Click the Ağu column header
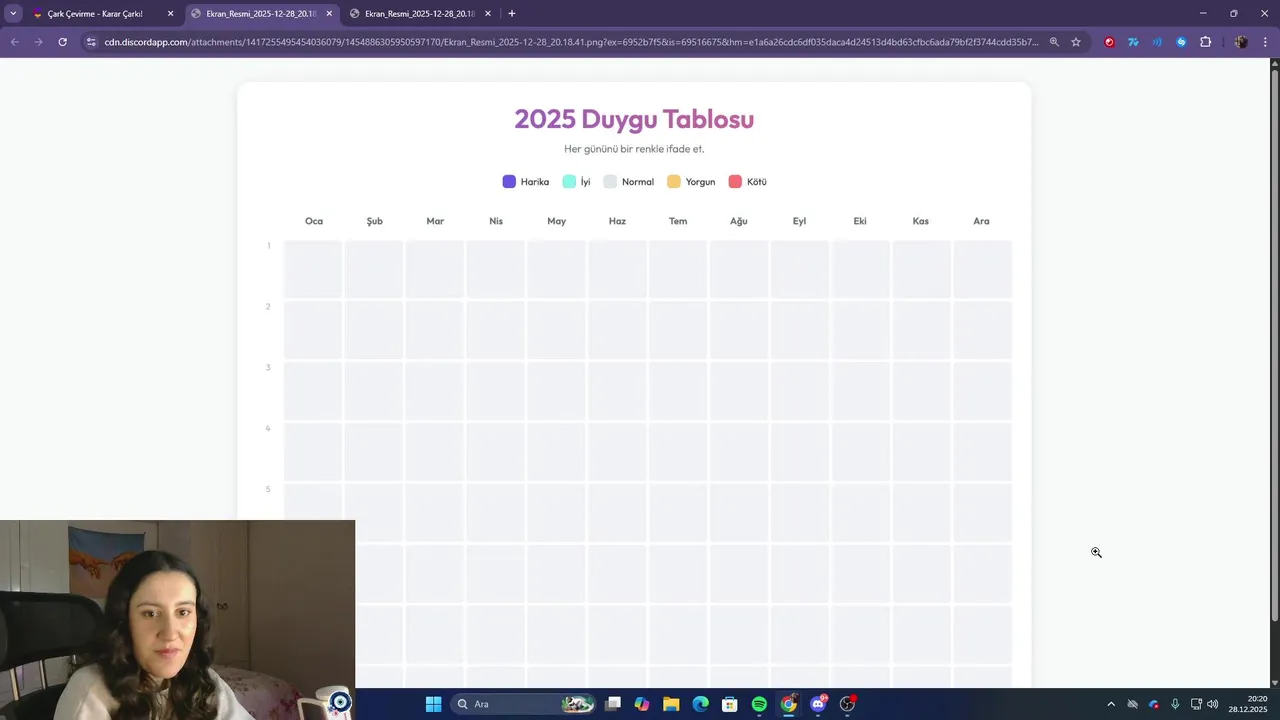The image size is (1280, 720). (x=739, y=221)
